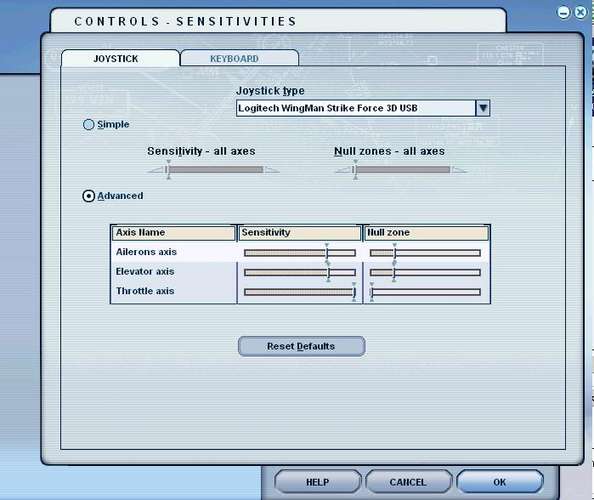Screen dimensions: 594x500
Task: Click the Ailerons axis sensitivity slider
Action: (300, 253)
